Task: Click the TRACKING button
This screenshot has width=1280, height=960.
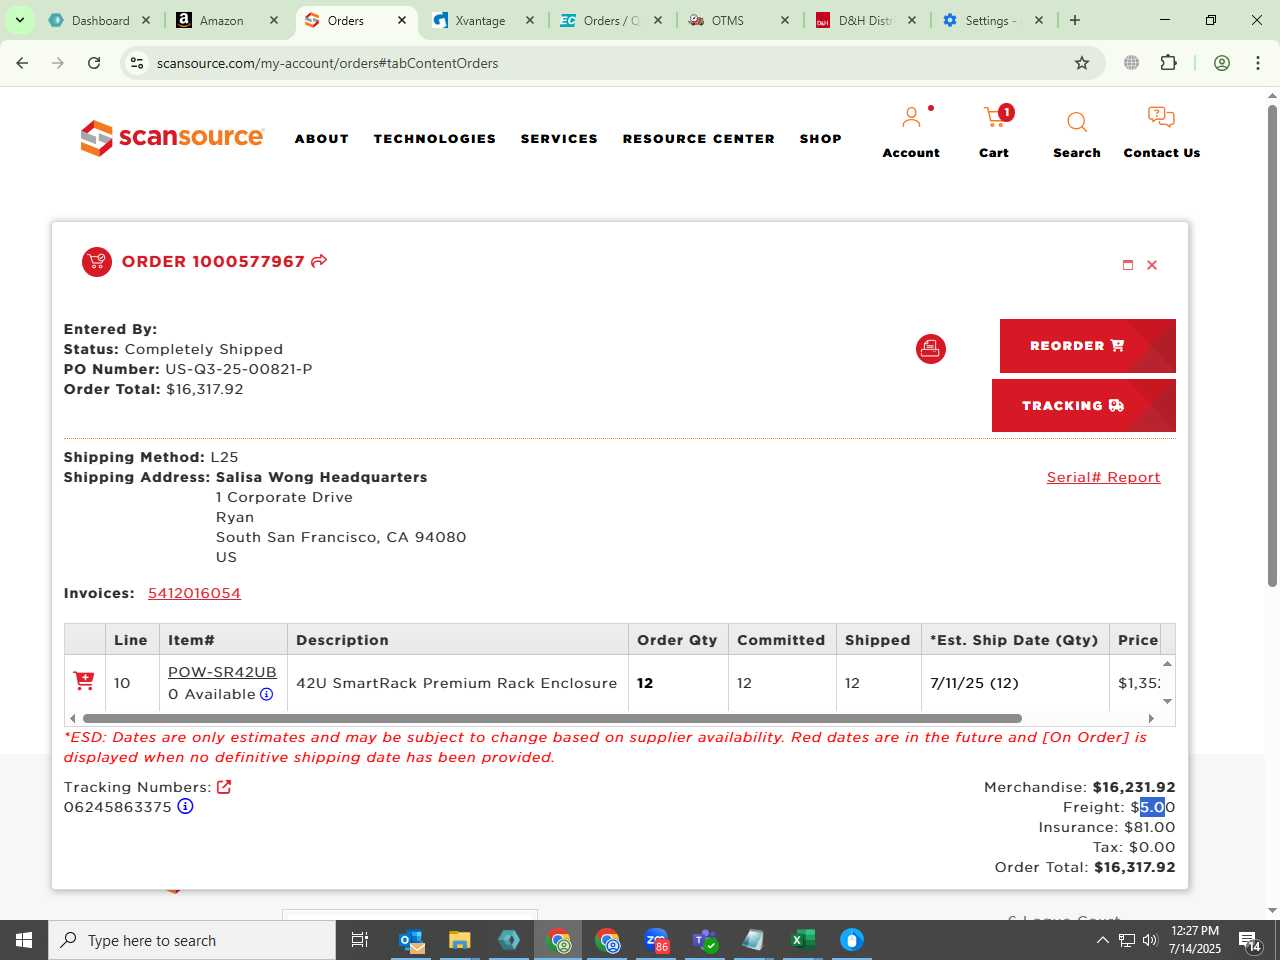Action: pos(1084,405)
